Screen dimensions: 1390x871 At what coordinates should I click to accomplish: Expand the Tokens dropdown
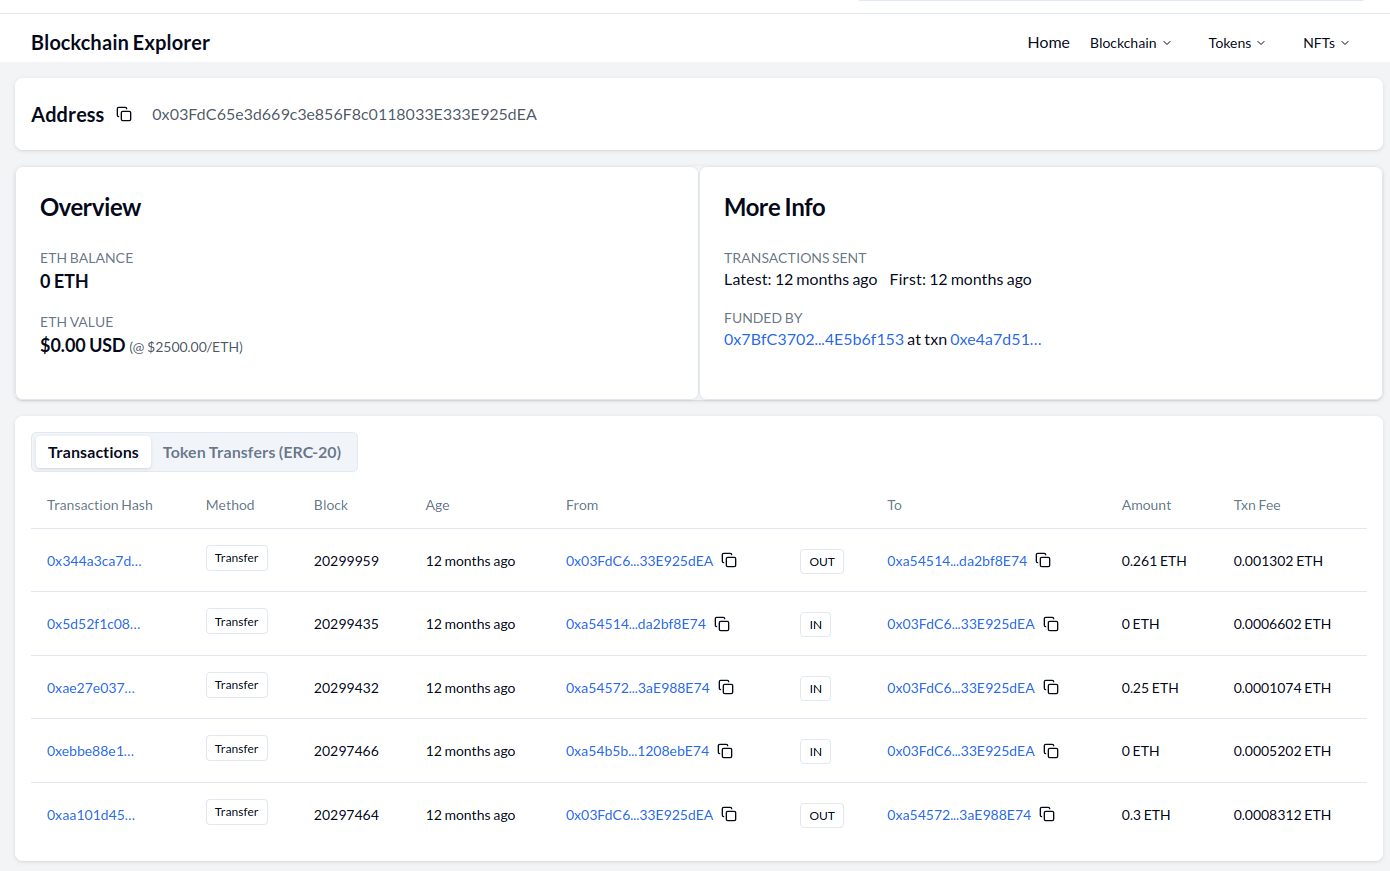coord(1236,43)
